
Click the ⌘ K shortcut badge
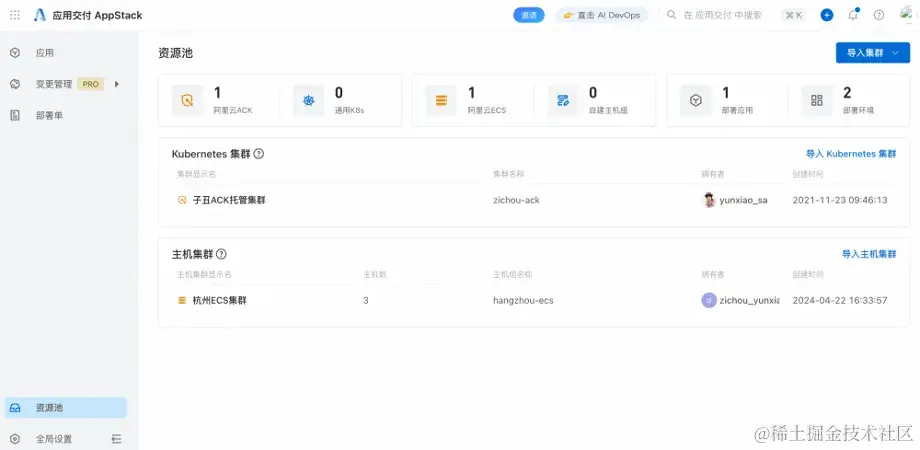point(794,15)
